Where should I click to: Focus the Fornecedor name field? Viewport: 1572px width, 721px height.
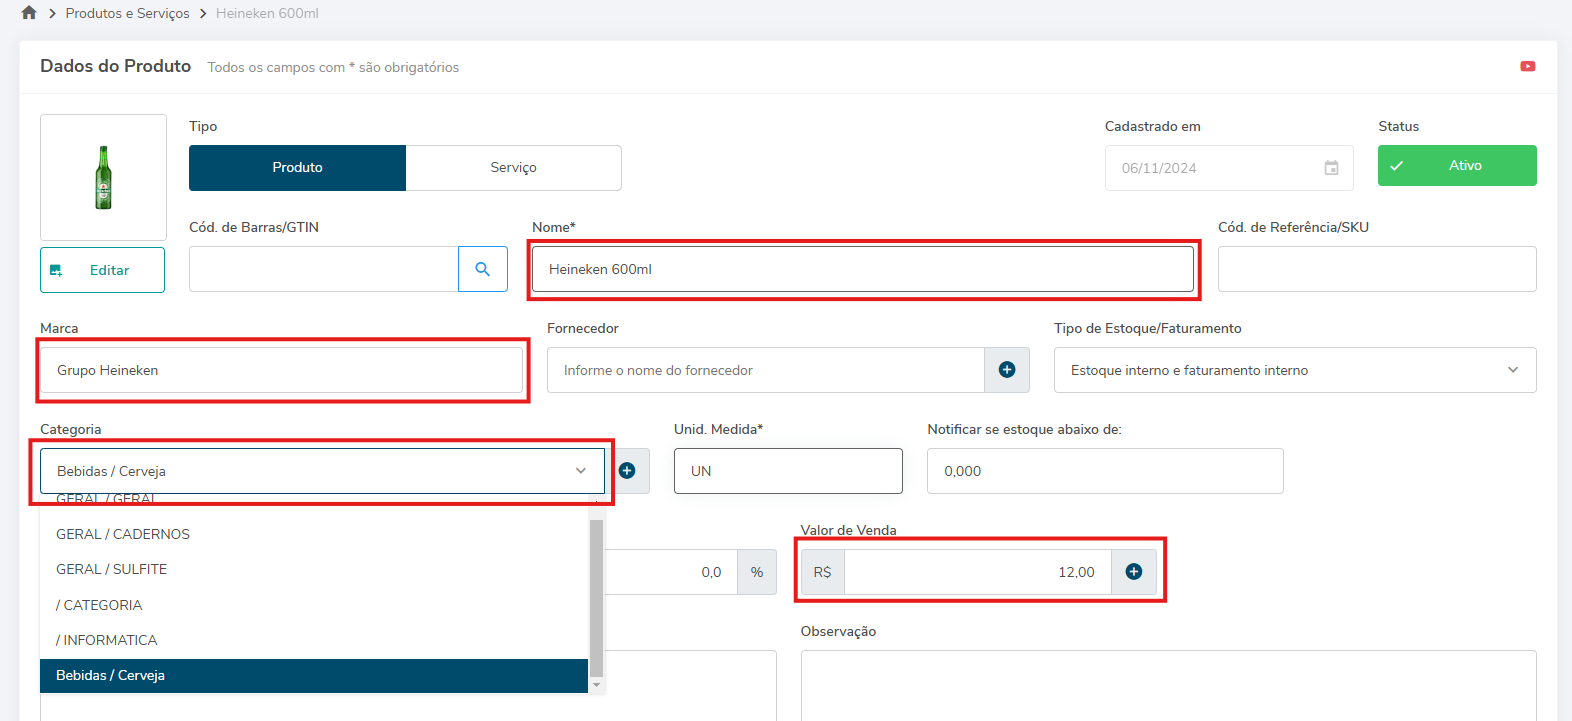pyautogui.click(x=766, y=370)
